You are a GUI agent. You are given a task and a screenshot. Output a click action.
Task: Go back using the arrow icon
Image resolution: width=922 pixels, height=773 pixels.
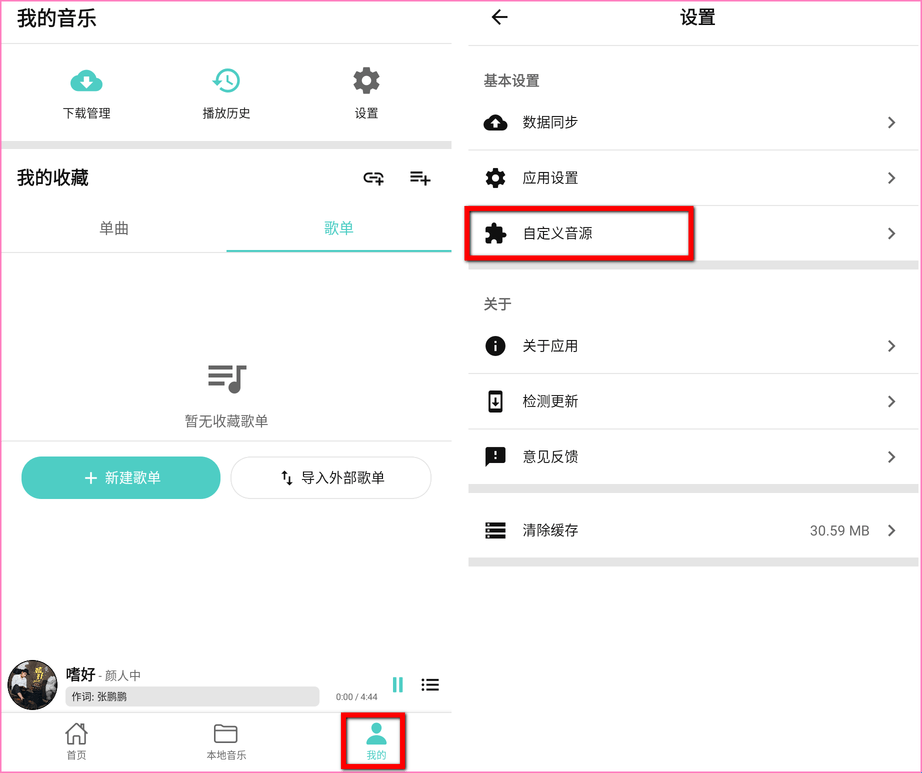point(500,18)
